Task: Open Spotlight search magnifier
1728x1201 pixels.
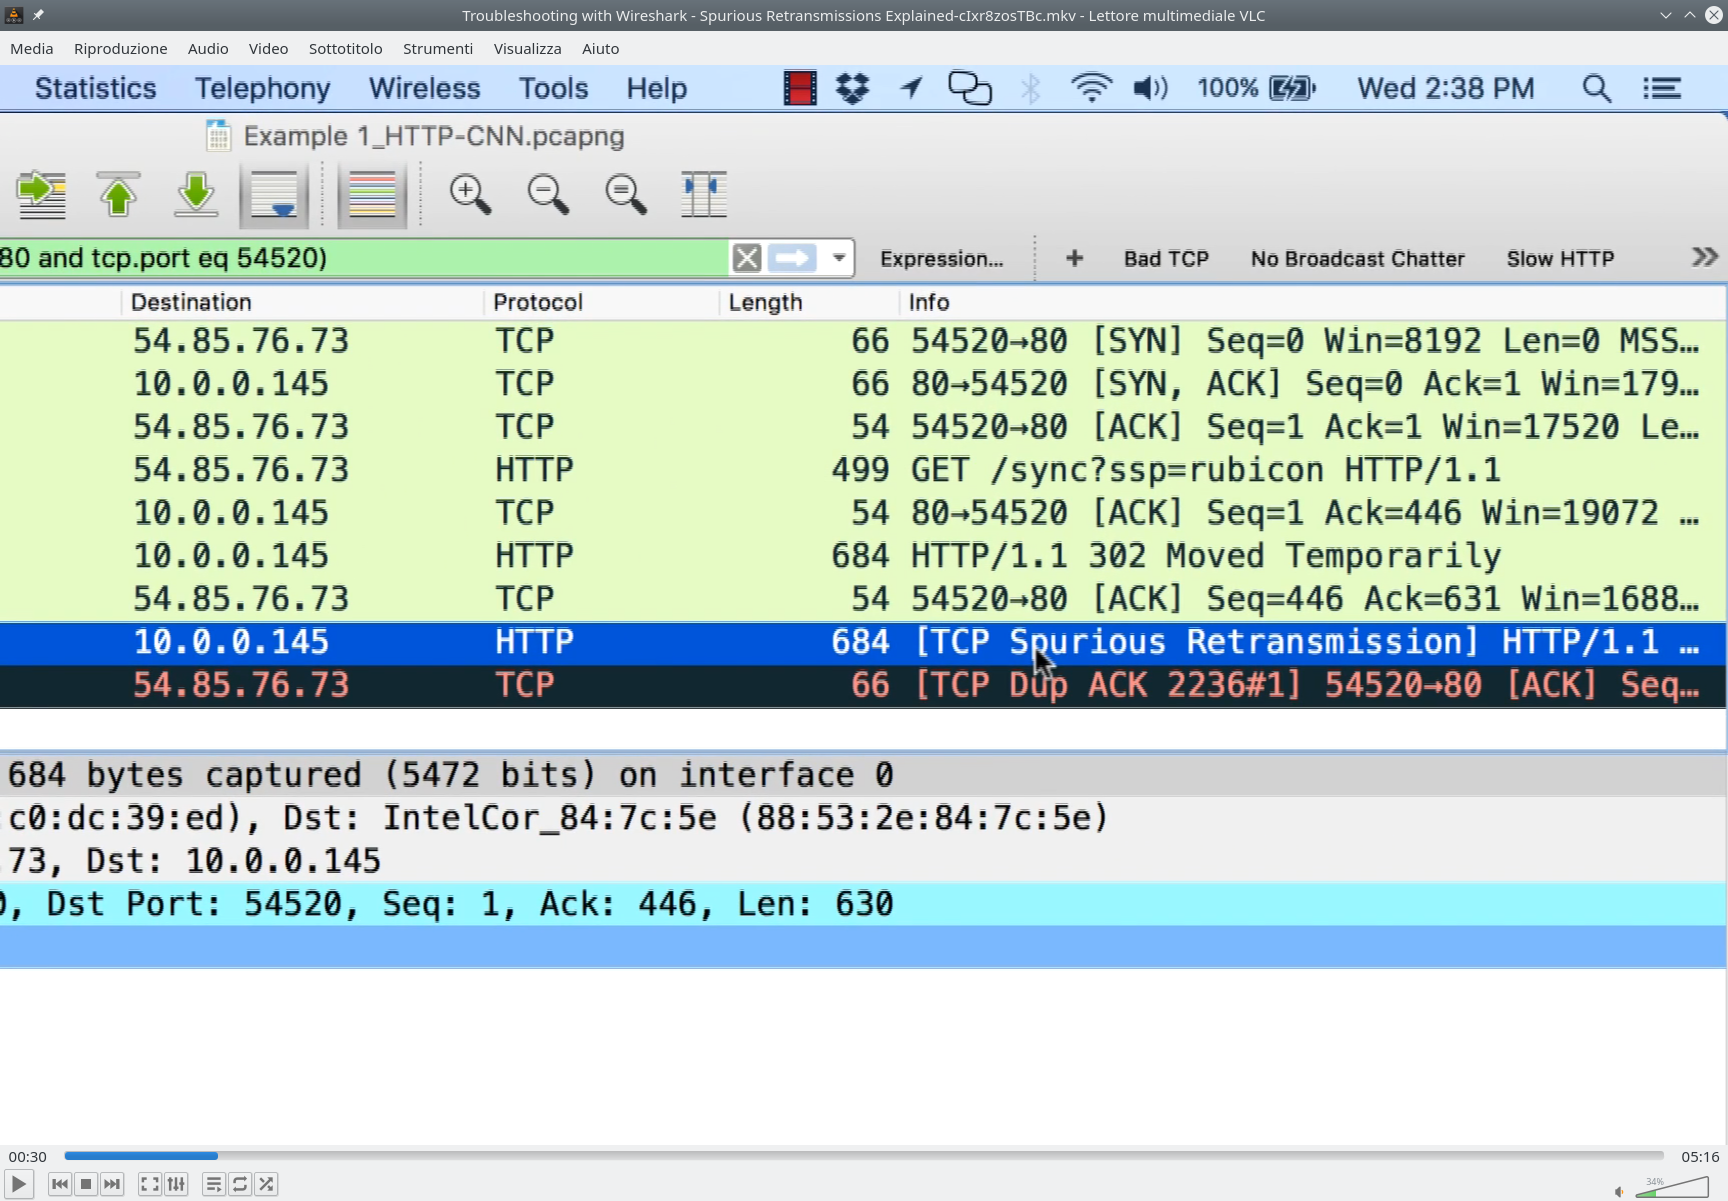Action: click(1597, 88)
